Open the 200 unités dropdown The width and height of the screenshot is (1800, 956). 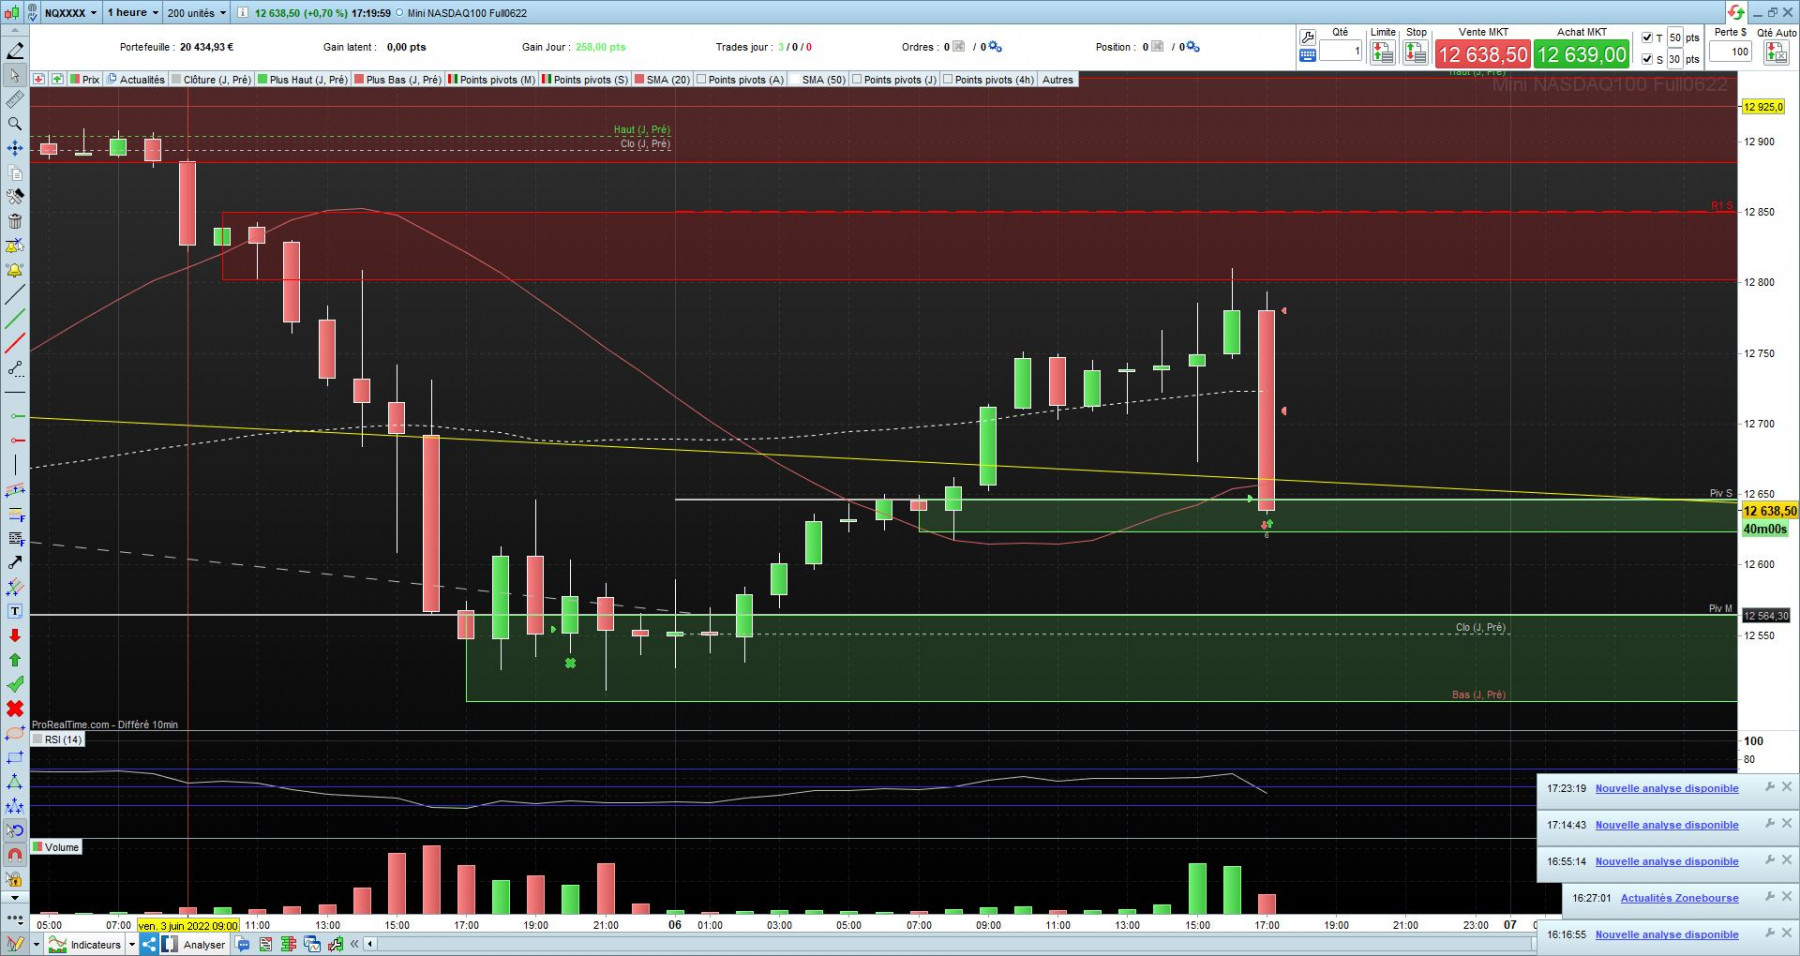pos(197,13)
